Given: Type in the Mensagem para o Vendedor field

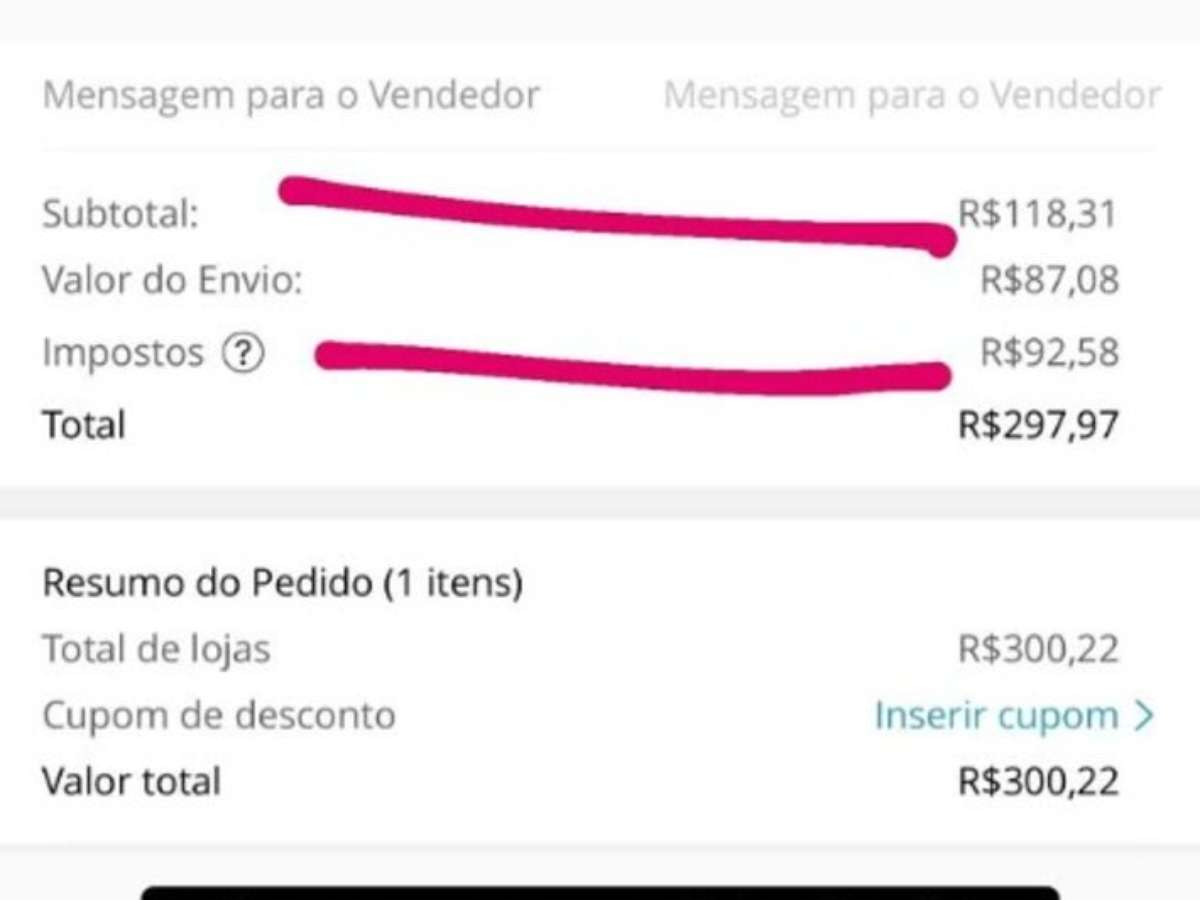Looking at the screenshot, I should (911, 96).
